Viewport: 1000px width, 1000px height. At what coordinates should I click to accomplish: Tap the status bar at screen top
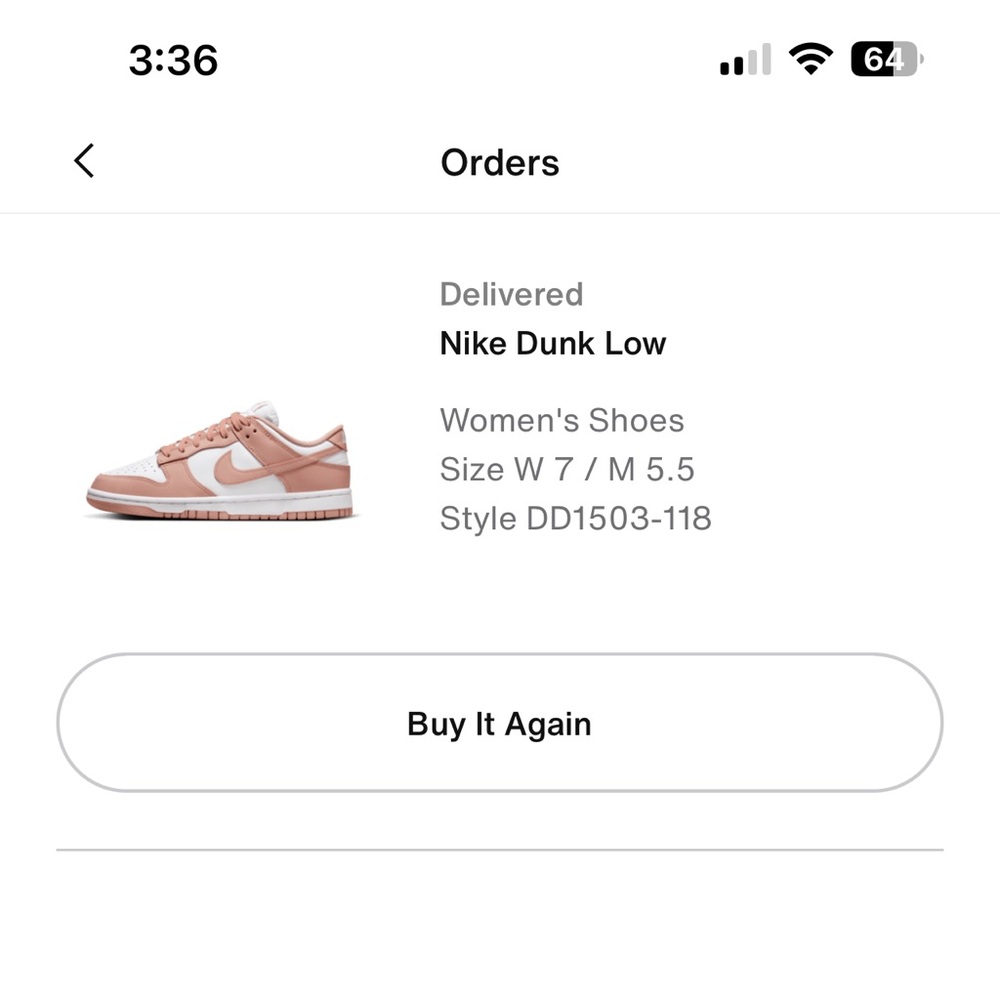[x=500, y=60]
